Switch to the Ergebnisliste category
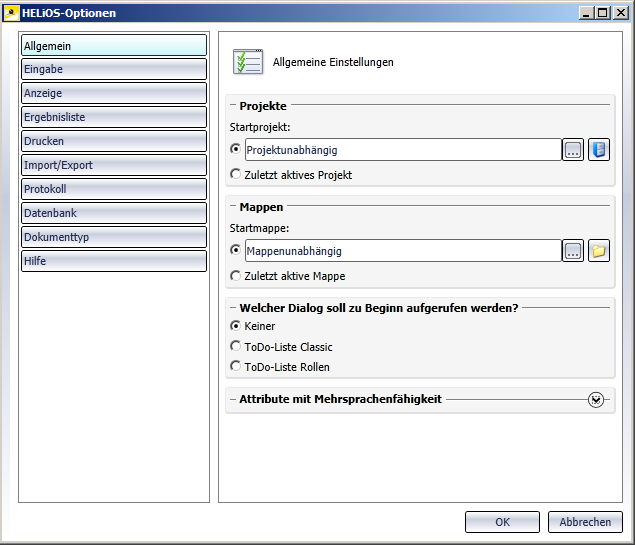This screenshot has width=635, height=545. [114, 117]
